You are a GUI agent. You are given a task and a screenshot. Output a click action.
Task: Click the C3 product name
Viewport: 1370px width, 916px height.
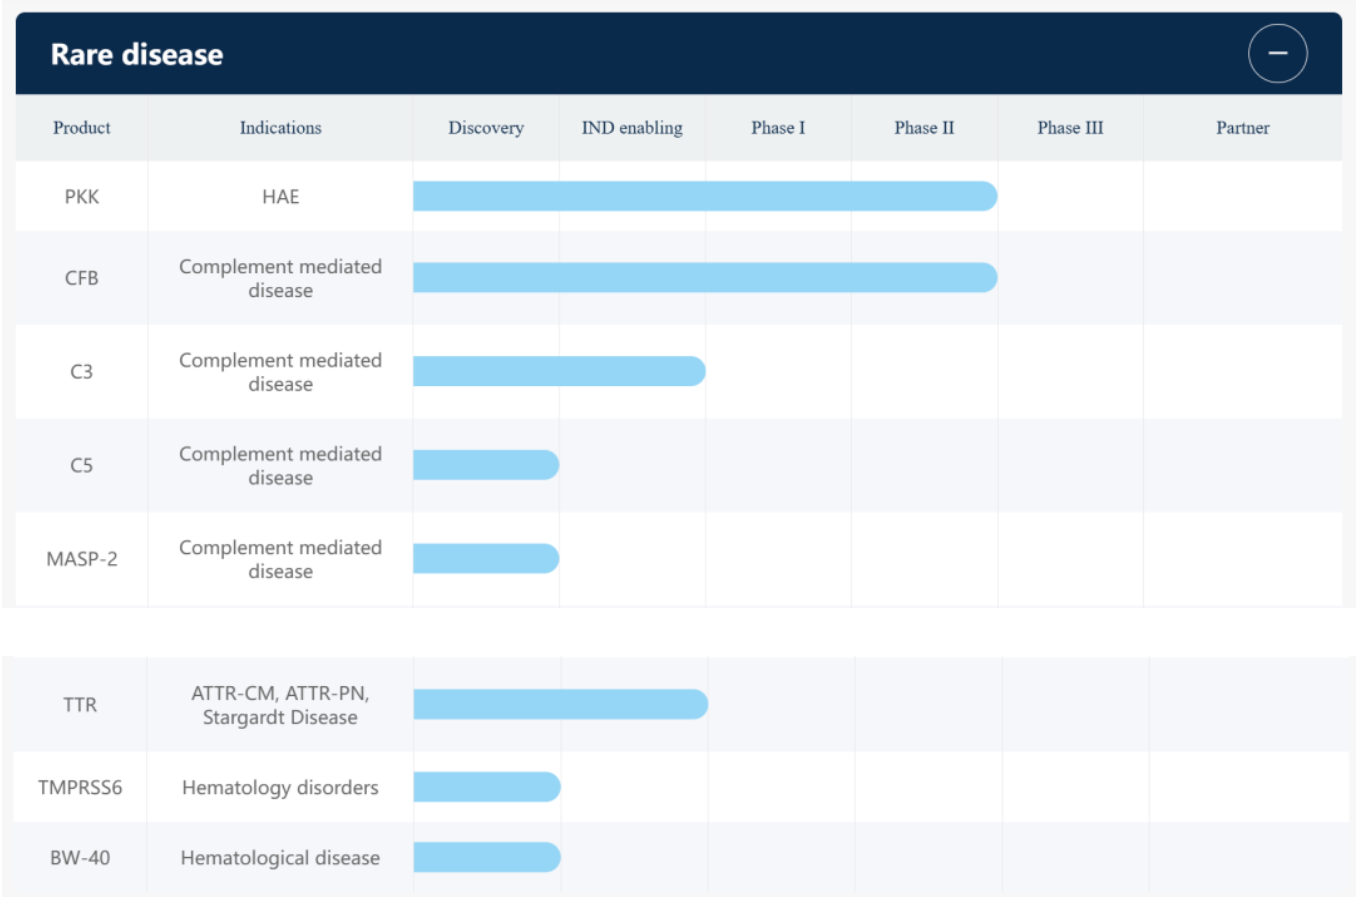[x=81, y=372]
